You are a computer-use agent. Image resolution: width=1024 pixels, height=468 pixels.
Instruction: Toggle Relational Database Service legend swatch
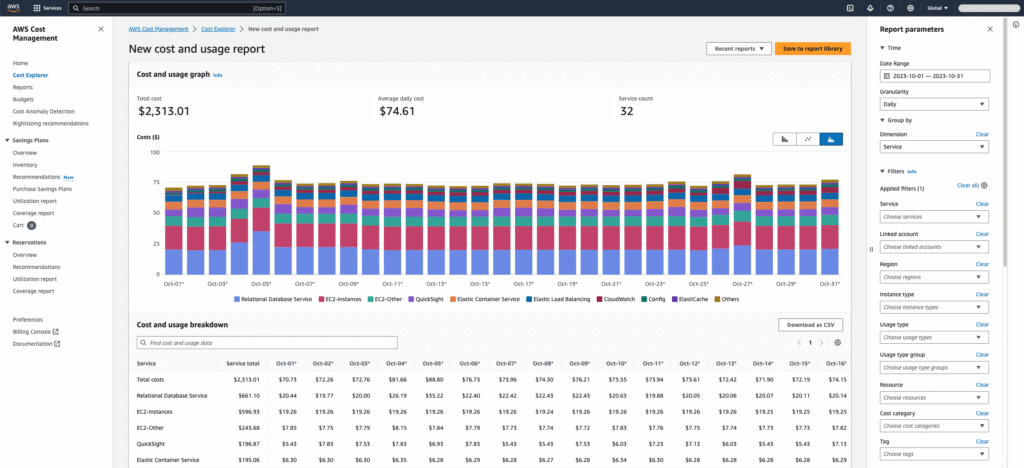[237, 299]
